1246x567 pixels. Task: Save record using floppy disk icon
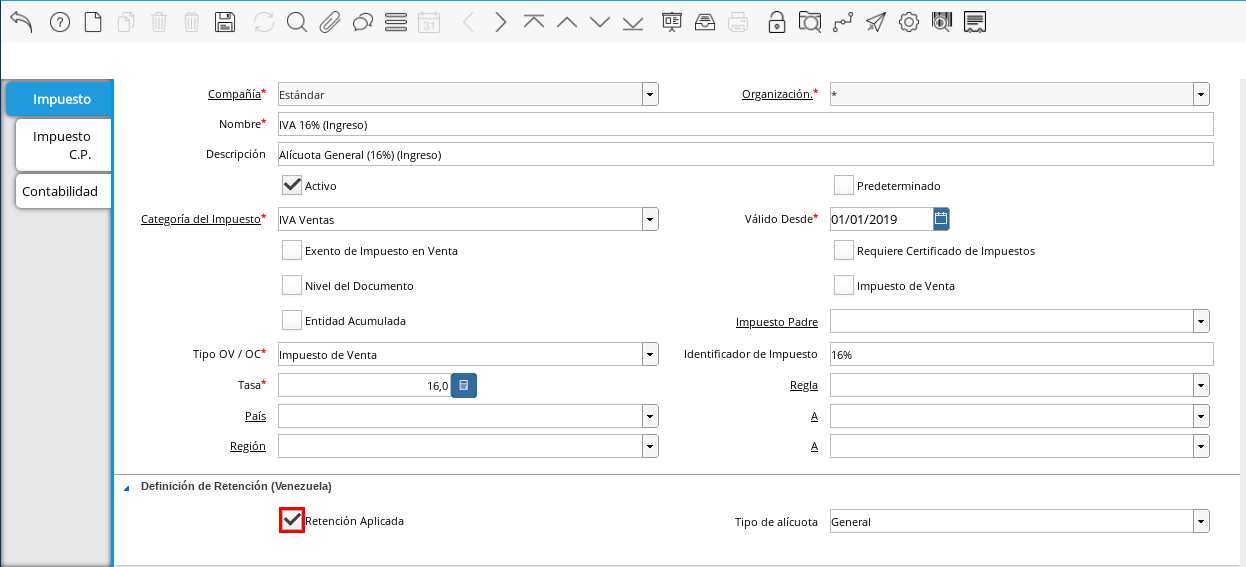click(226, 22)
